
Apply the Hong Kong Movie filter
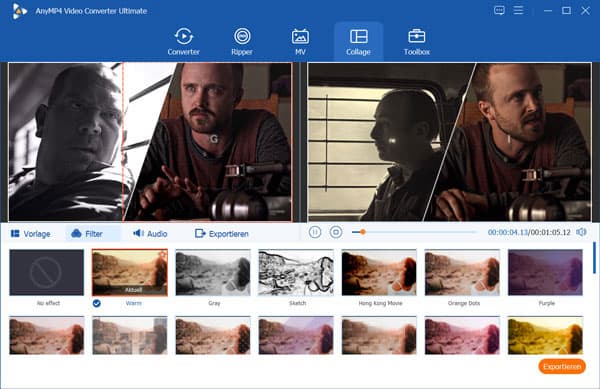tap(379, 272)
